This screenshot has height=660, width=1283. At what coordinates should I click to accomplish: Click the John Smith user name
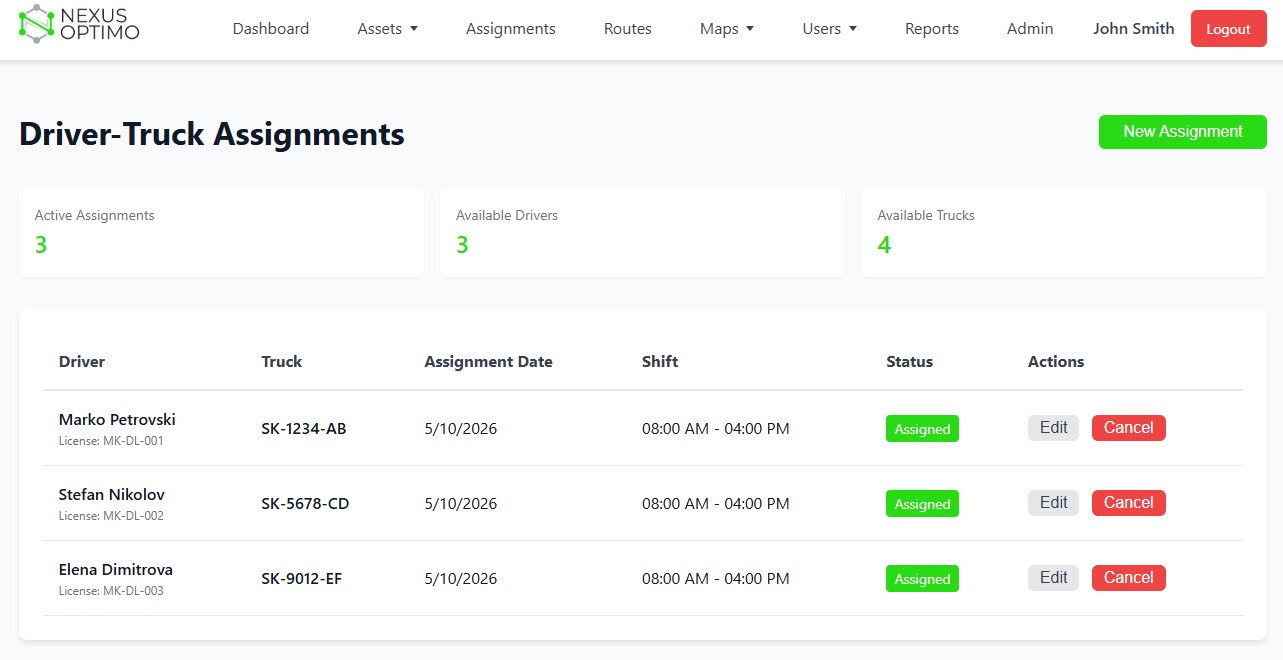[1134, 29]
